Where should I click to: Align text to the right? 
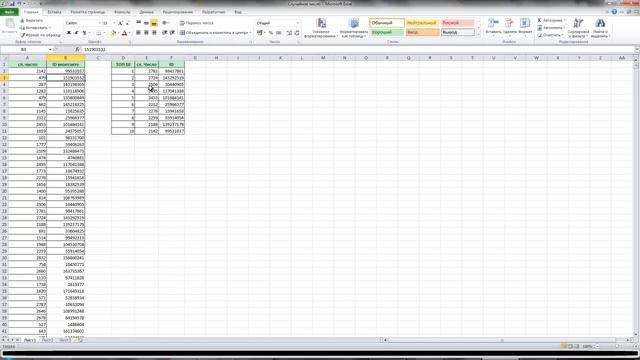click(154, 33)
